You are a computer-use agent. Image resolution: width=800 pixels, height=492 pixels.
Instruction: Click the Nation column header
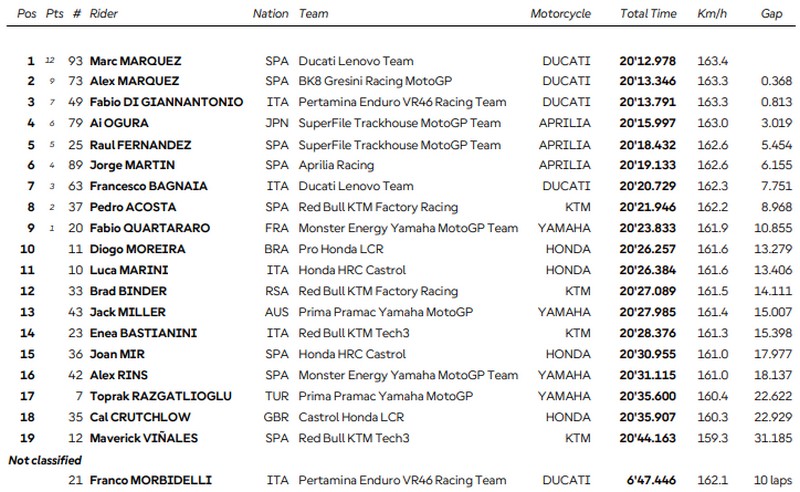270,14
